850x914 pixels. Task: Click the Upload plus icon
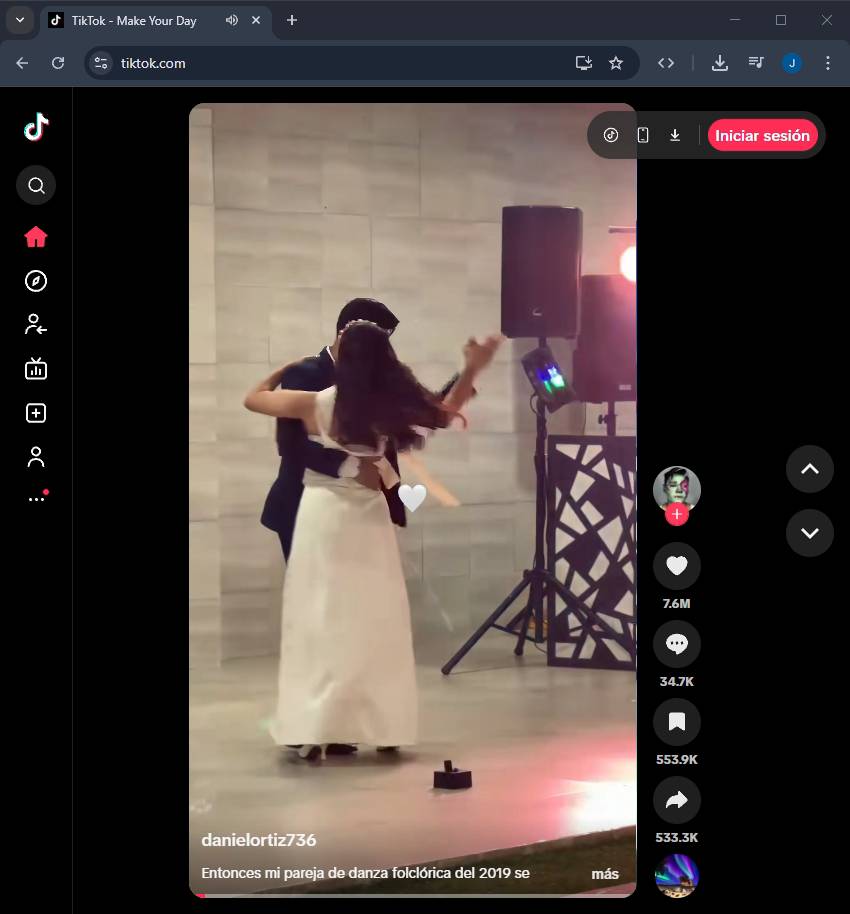coord(36,413)
